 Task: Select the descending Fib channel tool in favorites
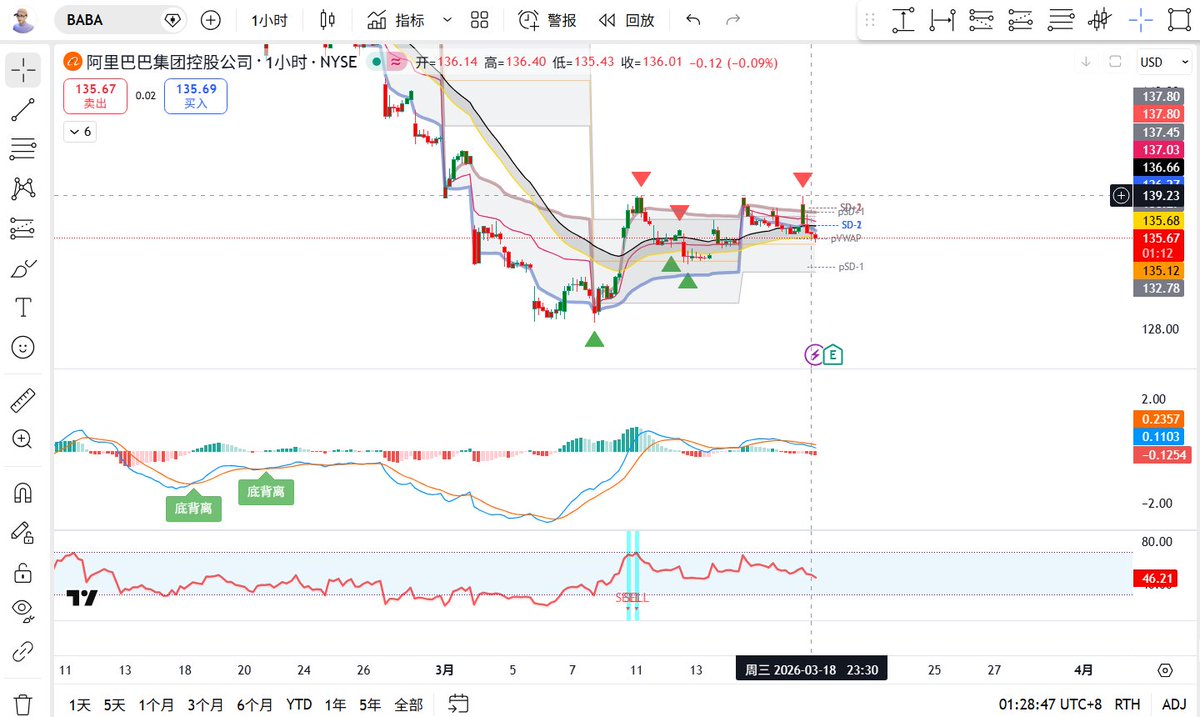(x=982, y=20)
